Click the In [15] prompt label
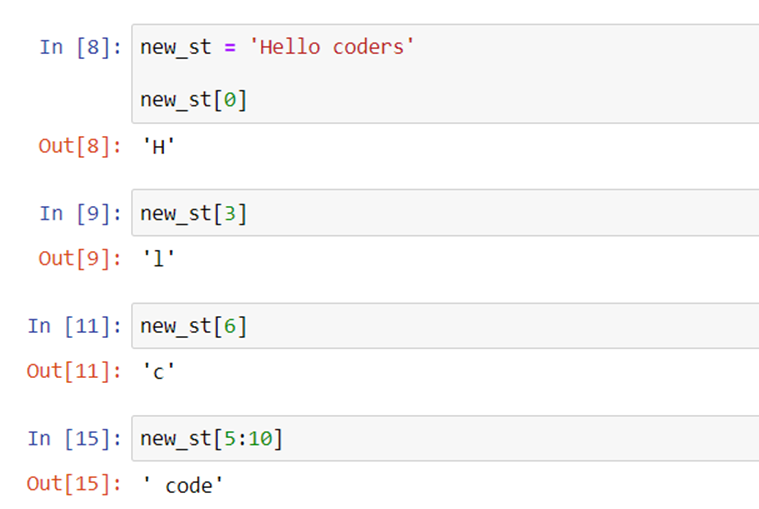Image resolution: width=759 pixels, height=509 pixels. click(x=75, y=439)
